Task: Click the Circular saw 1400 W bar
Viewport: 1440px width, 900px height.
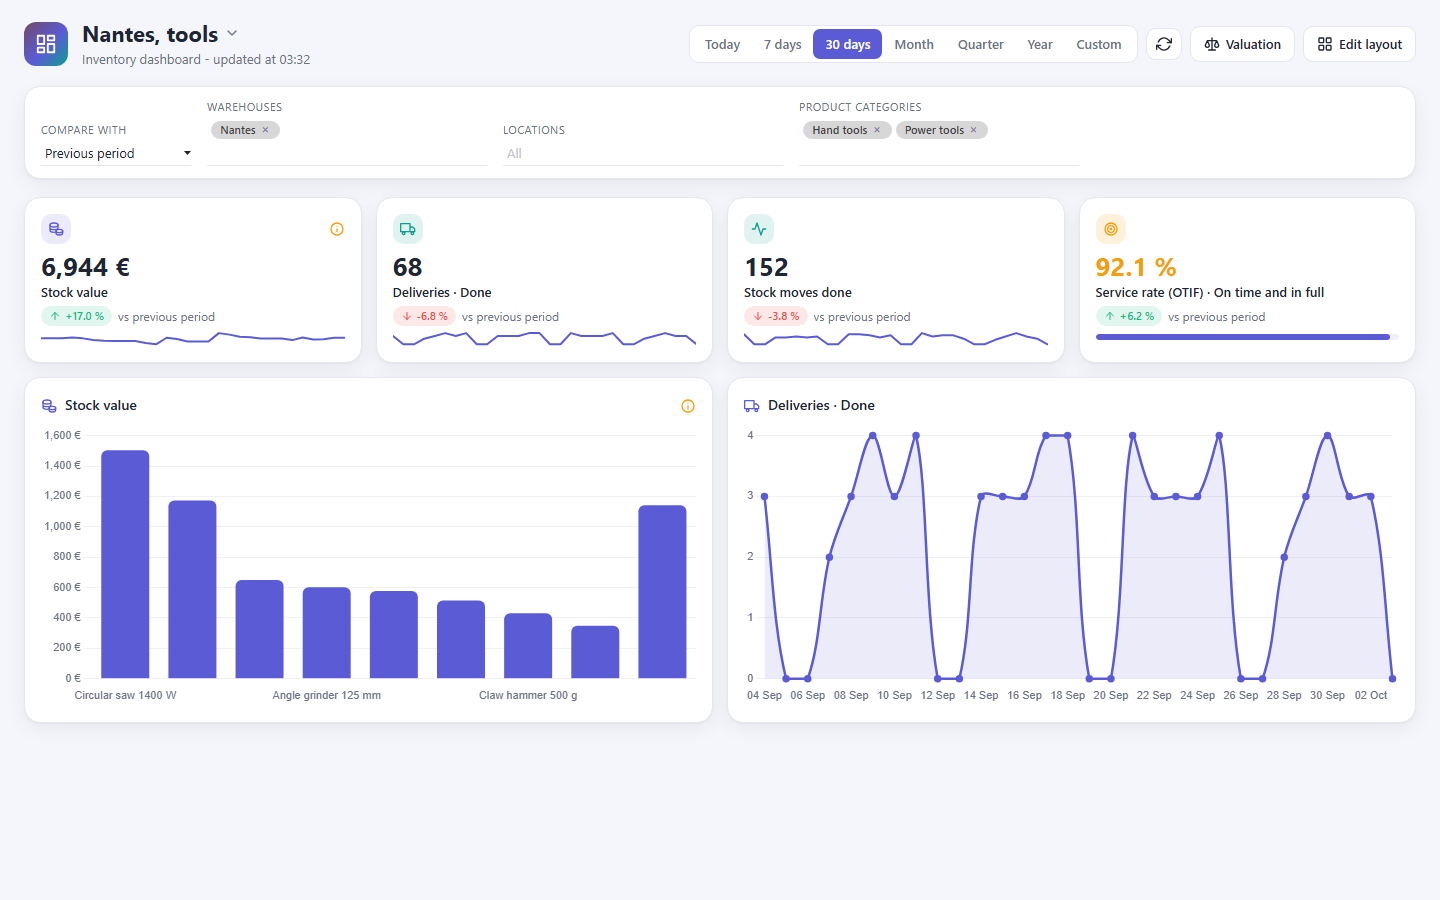Action: (x=125, y=564)
